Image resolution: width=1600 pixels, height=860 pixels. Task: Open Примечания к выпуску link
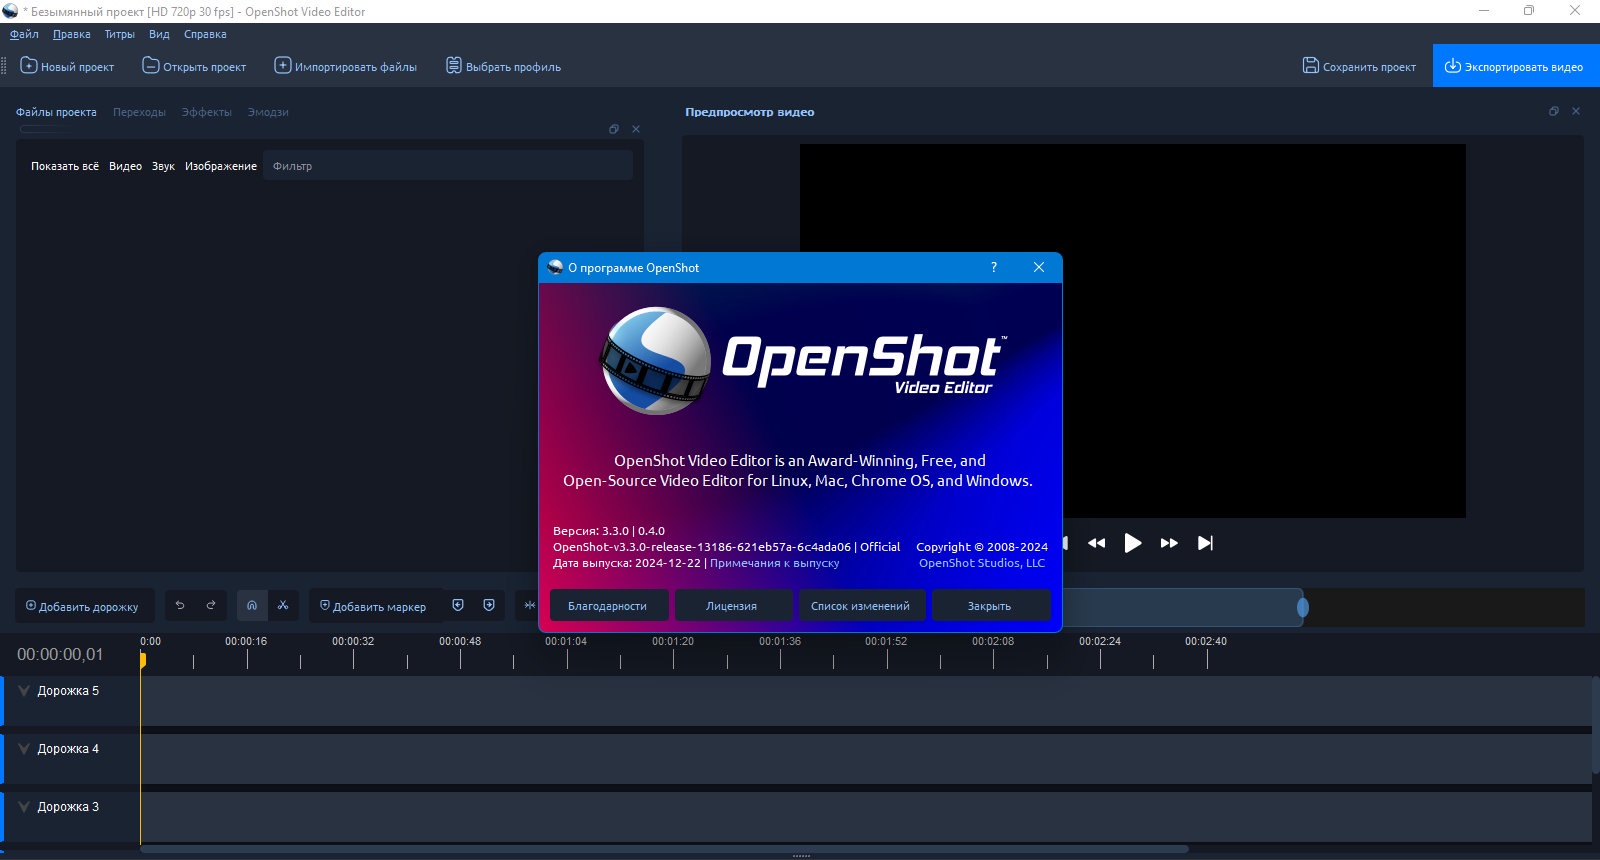coord(775,563)
